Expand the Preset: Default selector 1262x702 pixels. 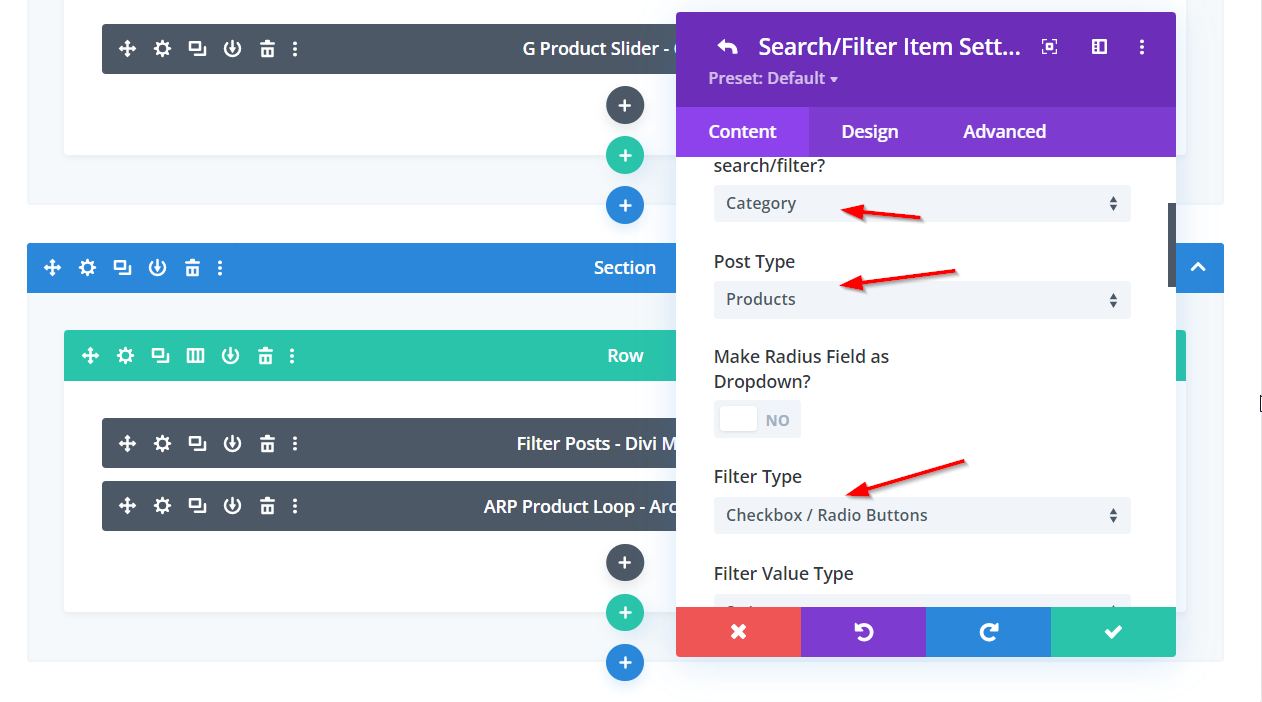tap(773, 78)
